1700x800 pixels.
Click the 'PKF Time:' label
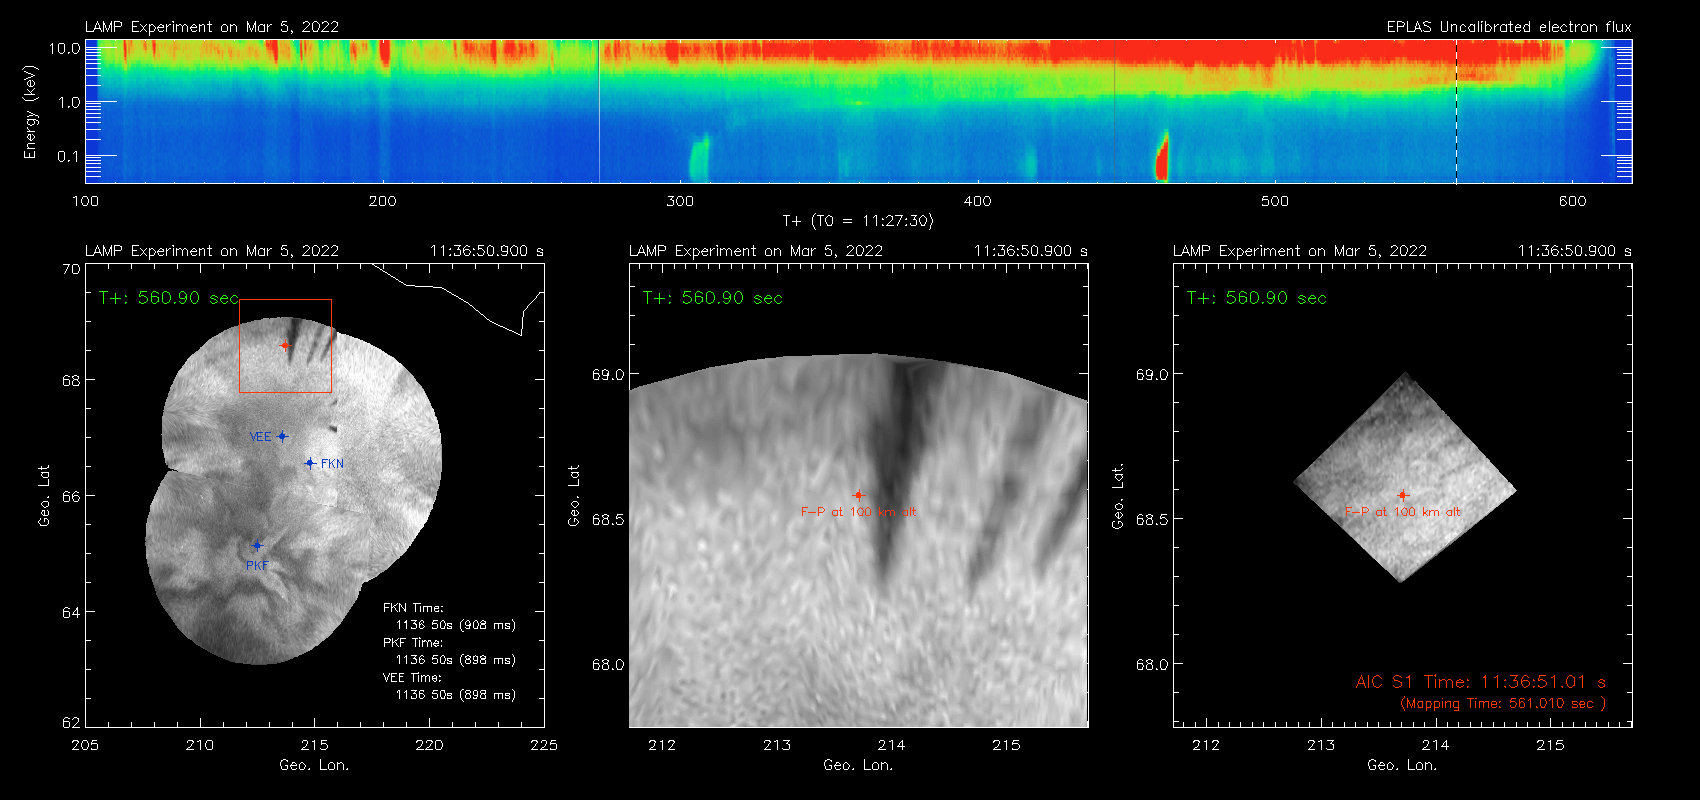click(x=413, y=643)
